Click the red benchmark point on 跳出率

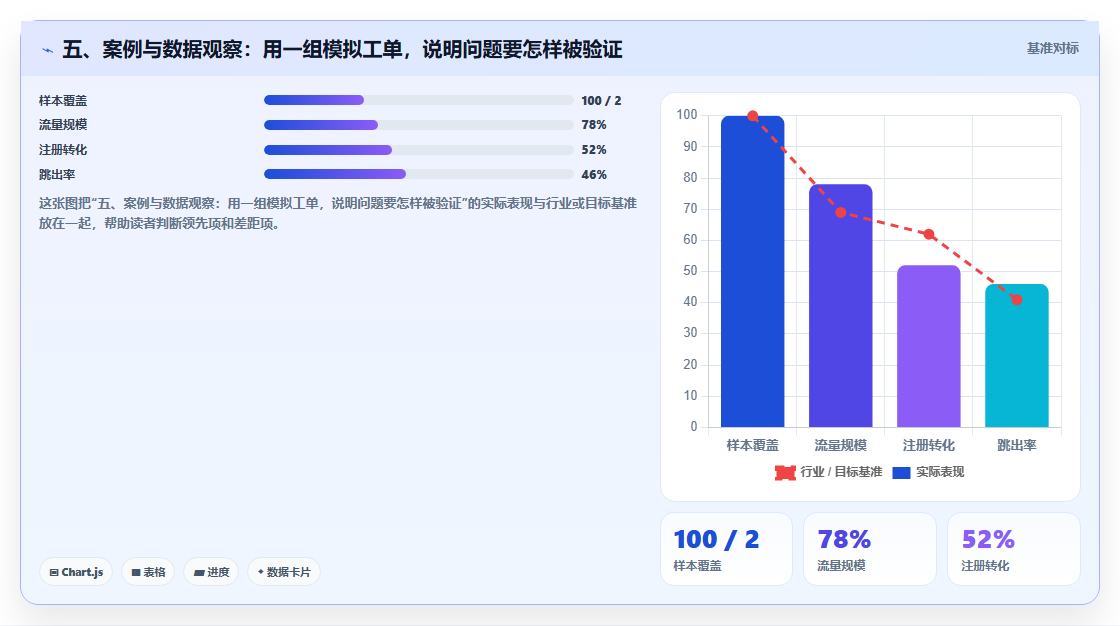pyautogui.click(x=1016, y=299)
